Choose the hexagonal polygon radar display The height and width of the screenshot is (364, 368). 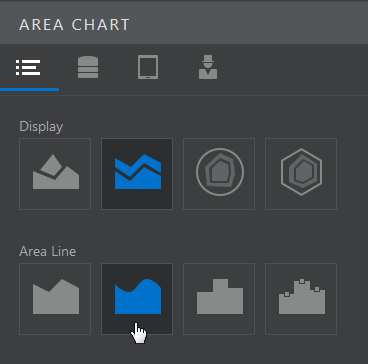coord(301,174)
